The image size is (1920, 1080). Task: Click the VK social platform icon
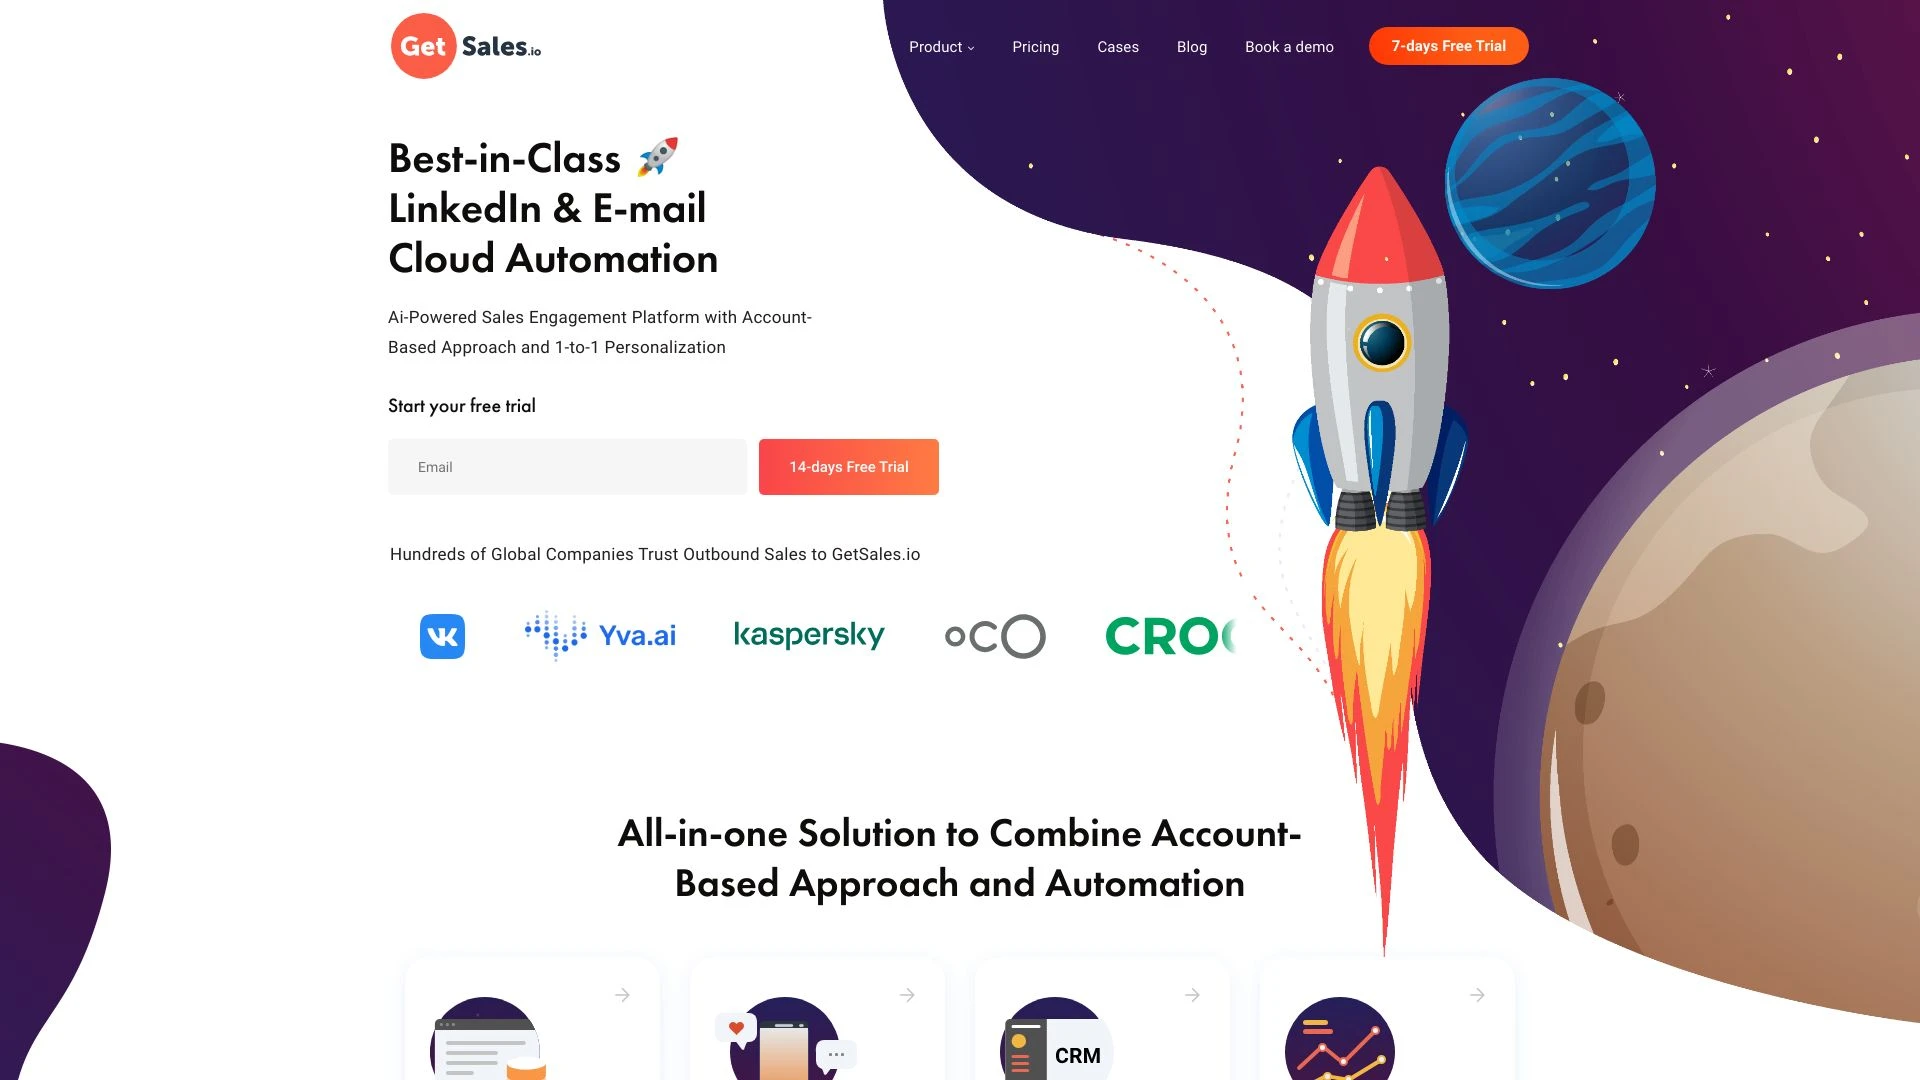(442, 636)
